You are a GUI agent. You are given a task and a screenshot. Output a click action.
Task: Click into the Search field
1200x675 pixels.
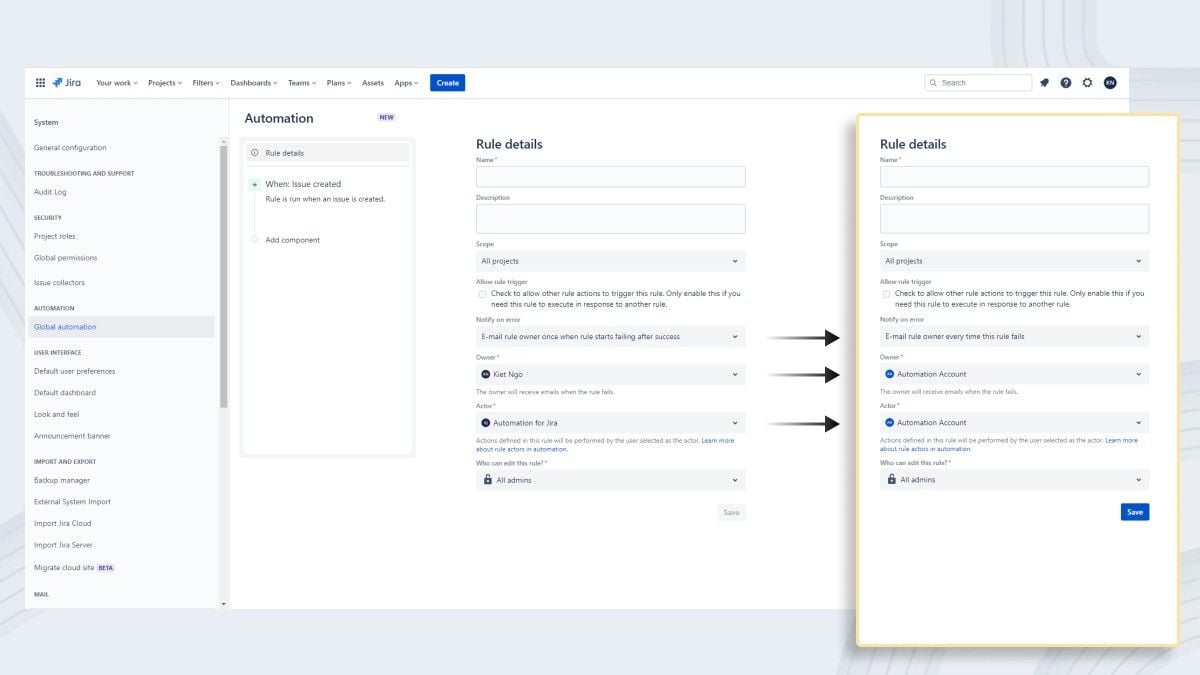tap(978, 83)
